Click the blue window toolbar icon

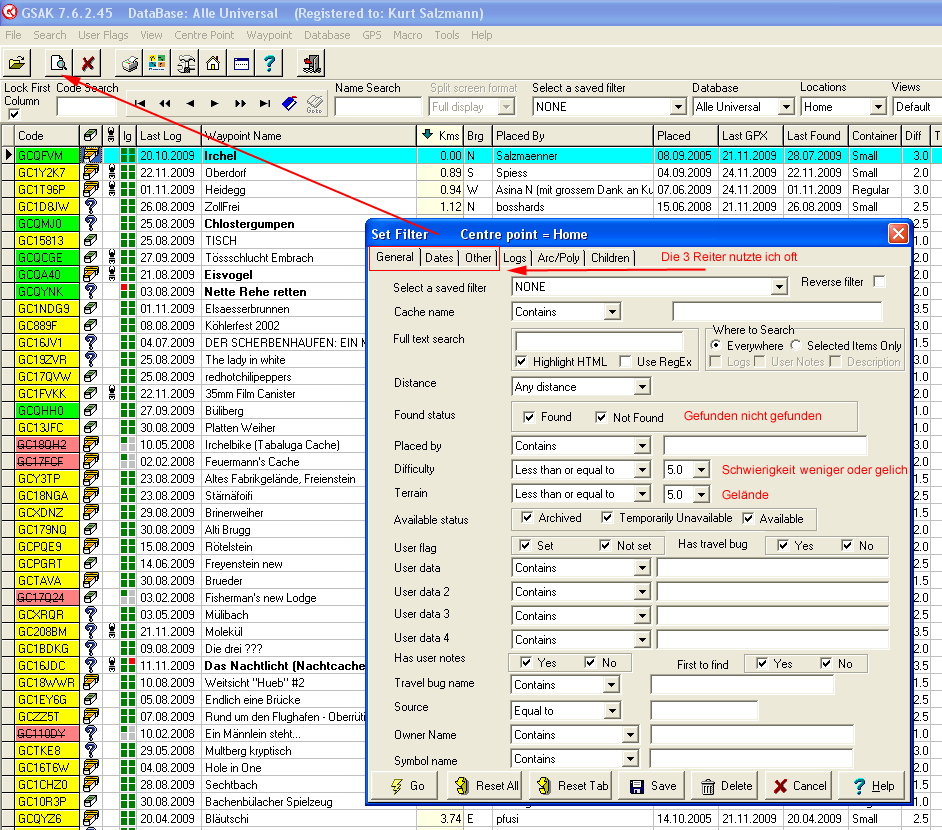241,62
